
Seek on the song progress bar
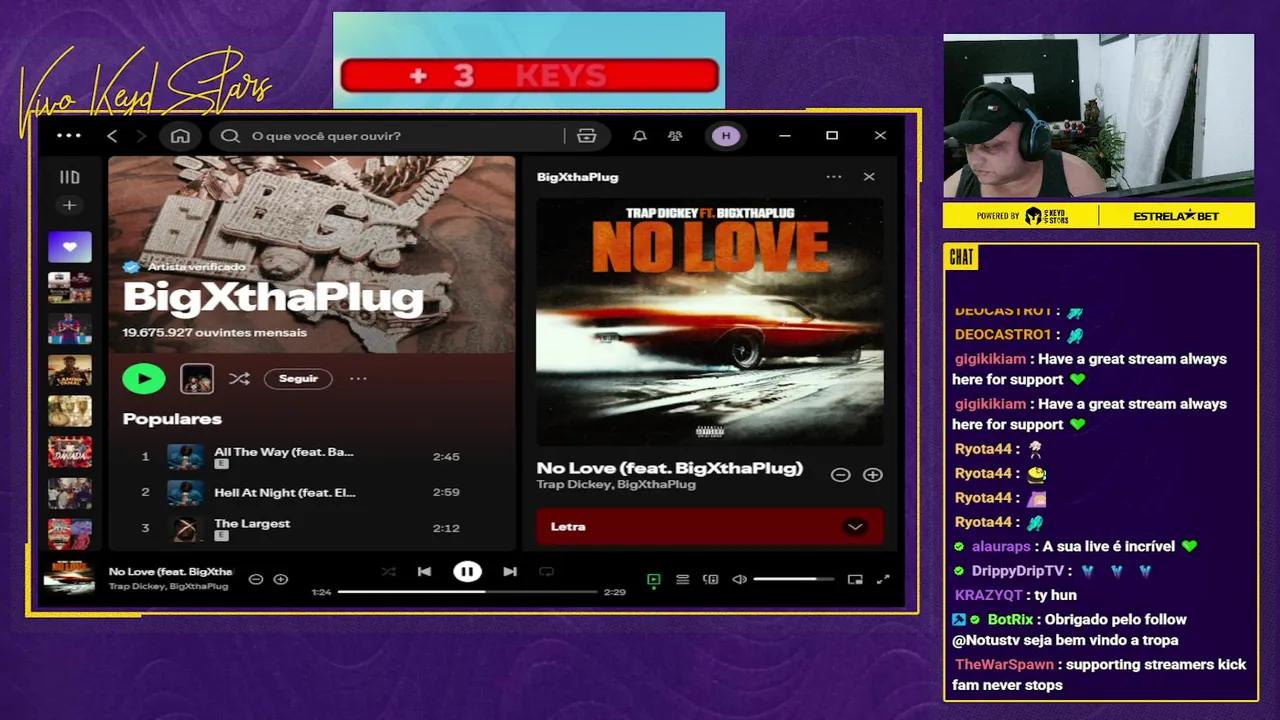pyautogui.click(x=467, y=592)
